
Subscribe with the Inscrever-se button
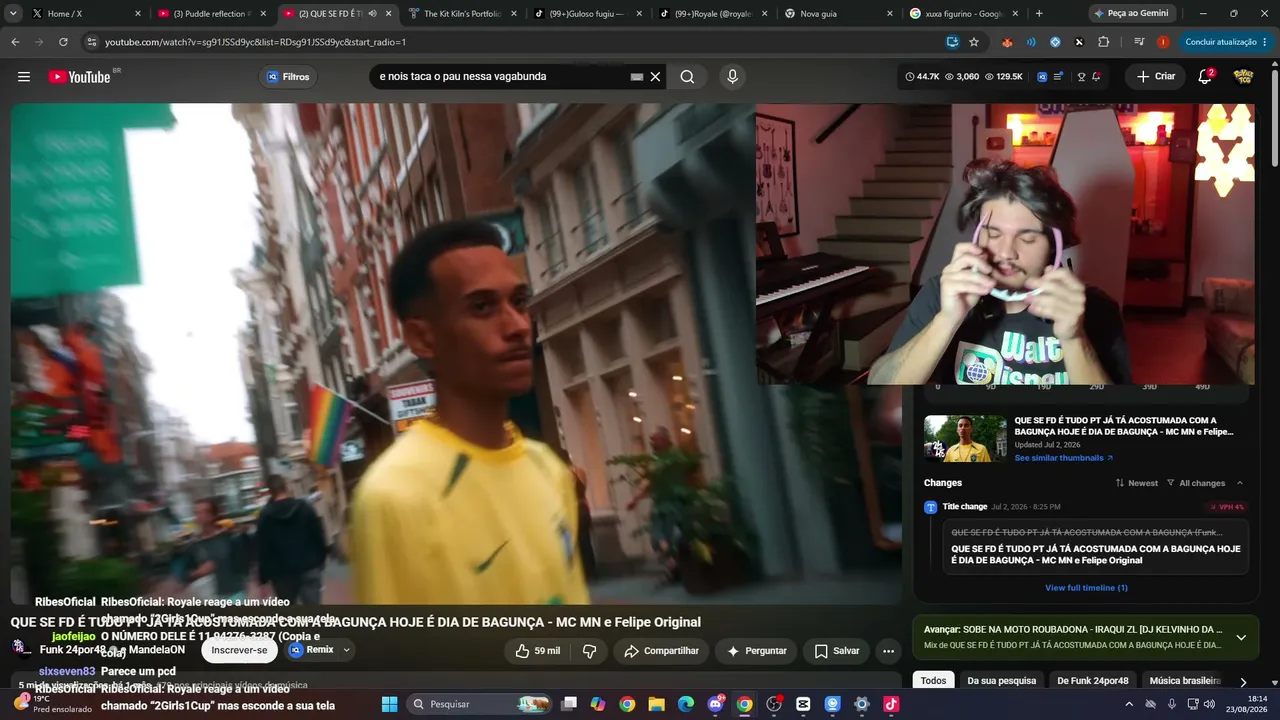coord(239,650)
